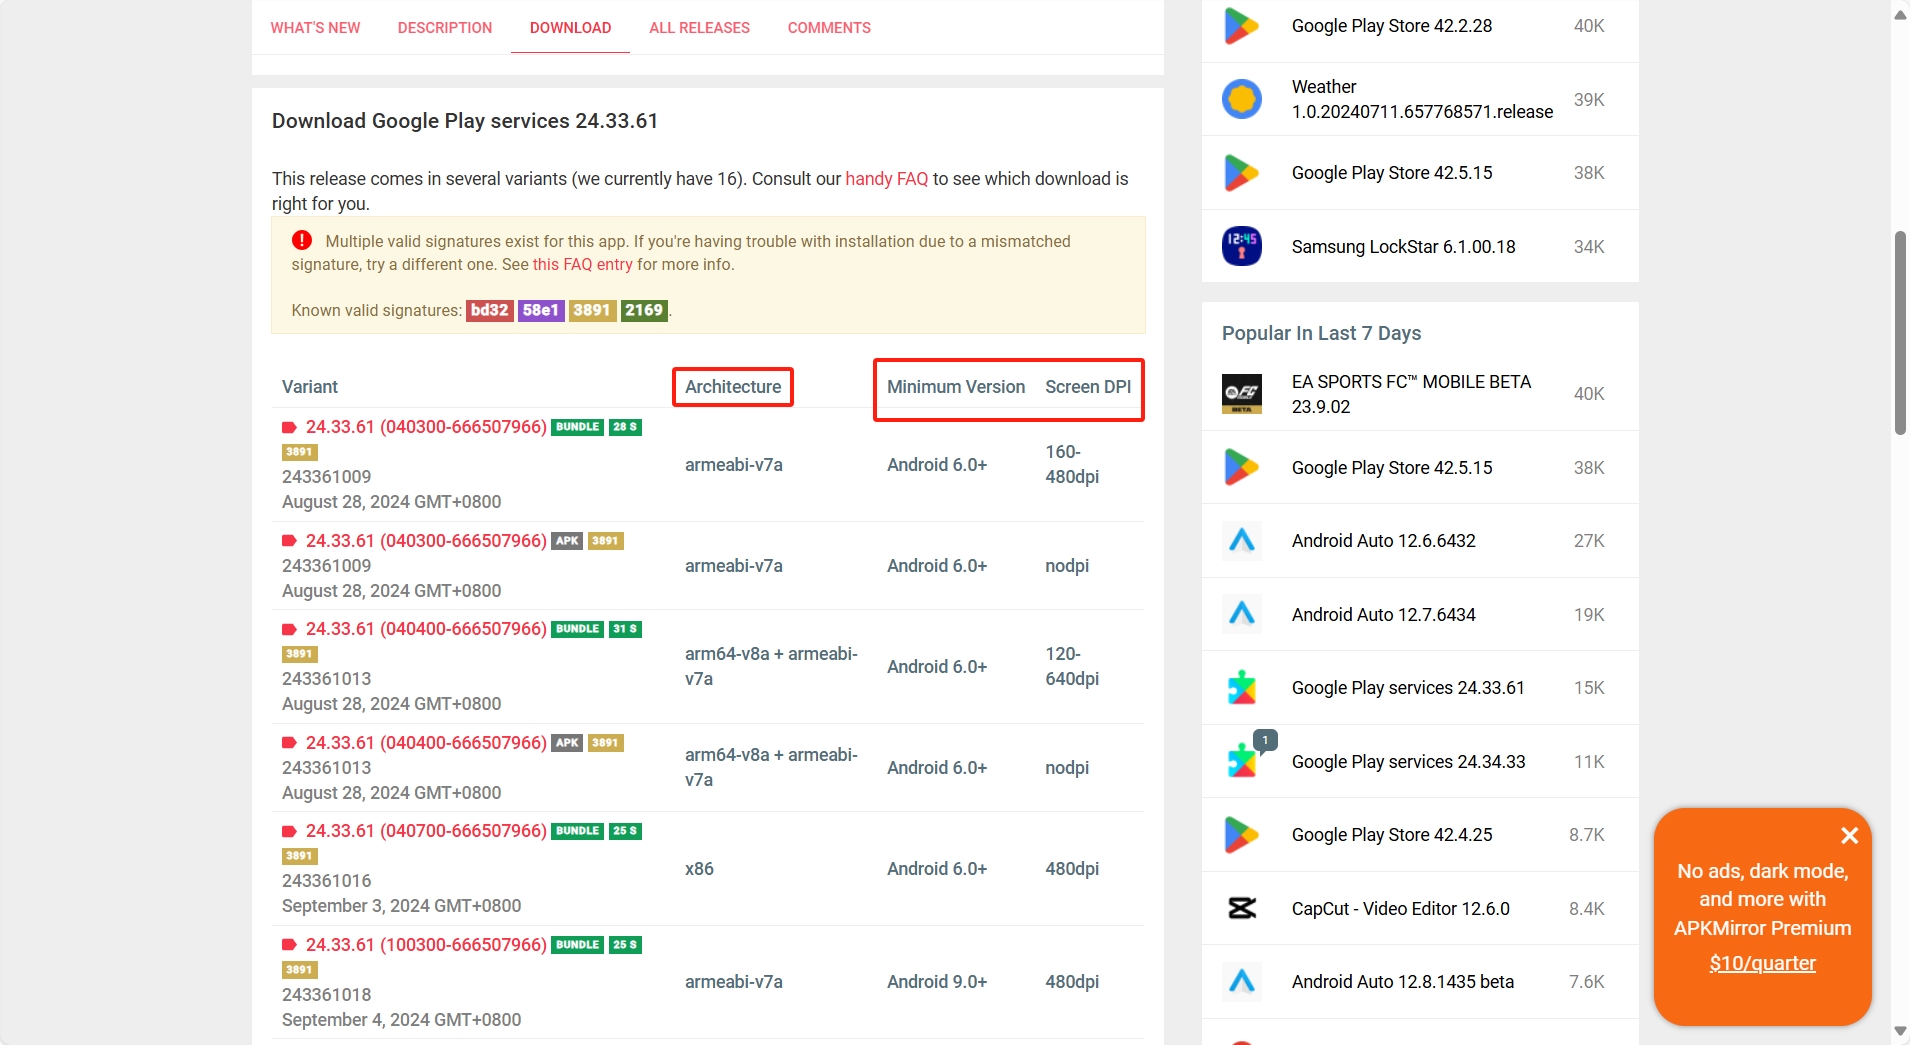Open the 040400 BUNDLE variant link
This screenshot has width=1910, height=1045.
[x=426, y=629]
